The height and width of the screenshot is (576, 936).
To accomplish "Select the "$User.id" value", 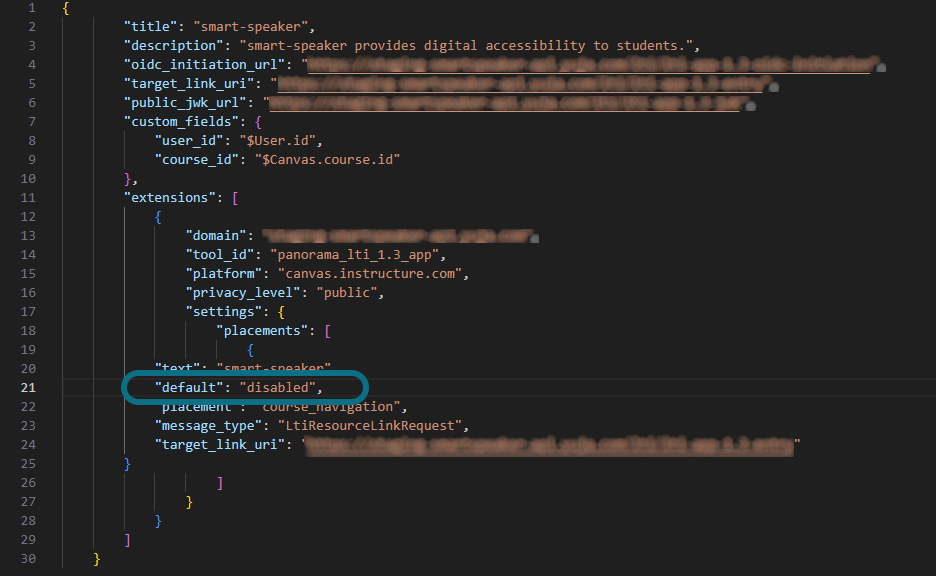I will [x=278, y=141].
